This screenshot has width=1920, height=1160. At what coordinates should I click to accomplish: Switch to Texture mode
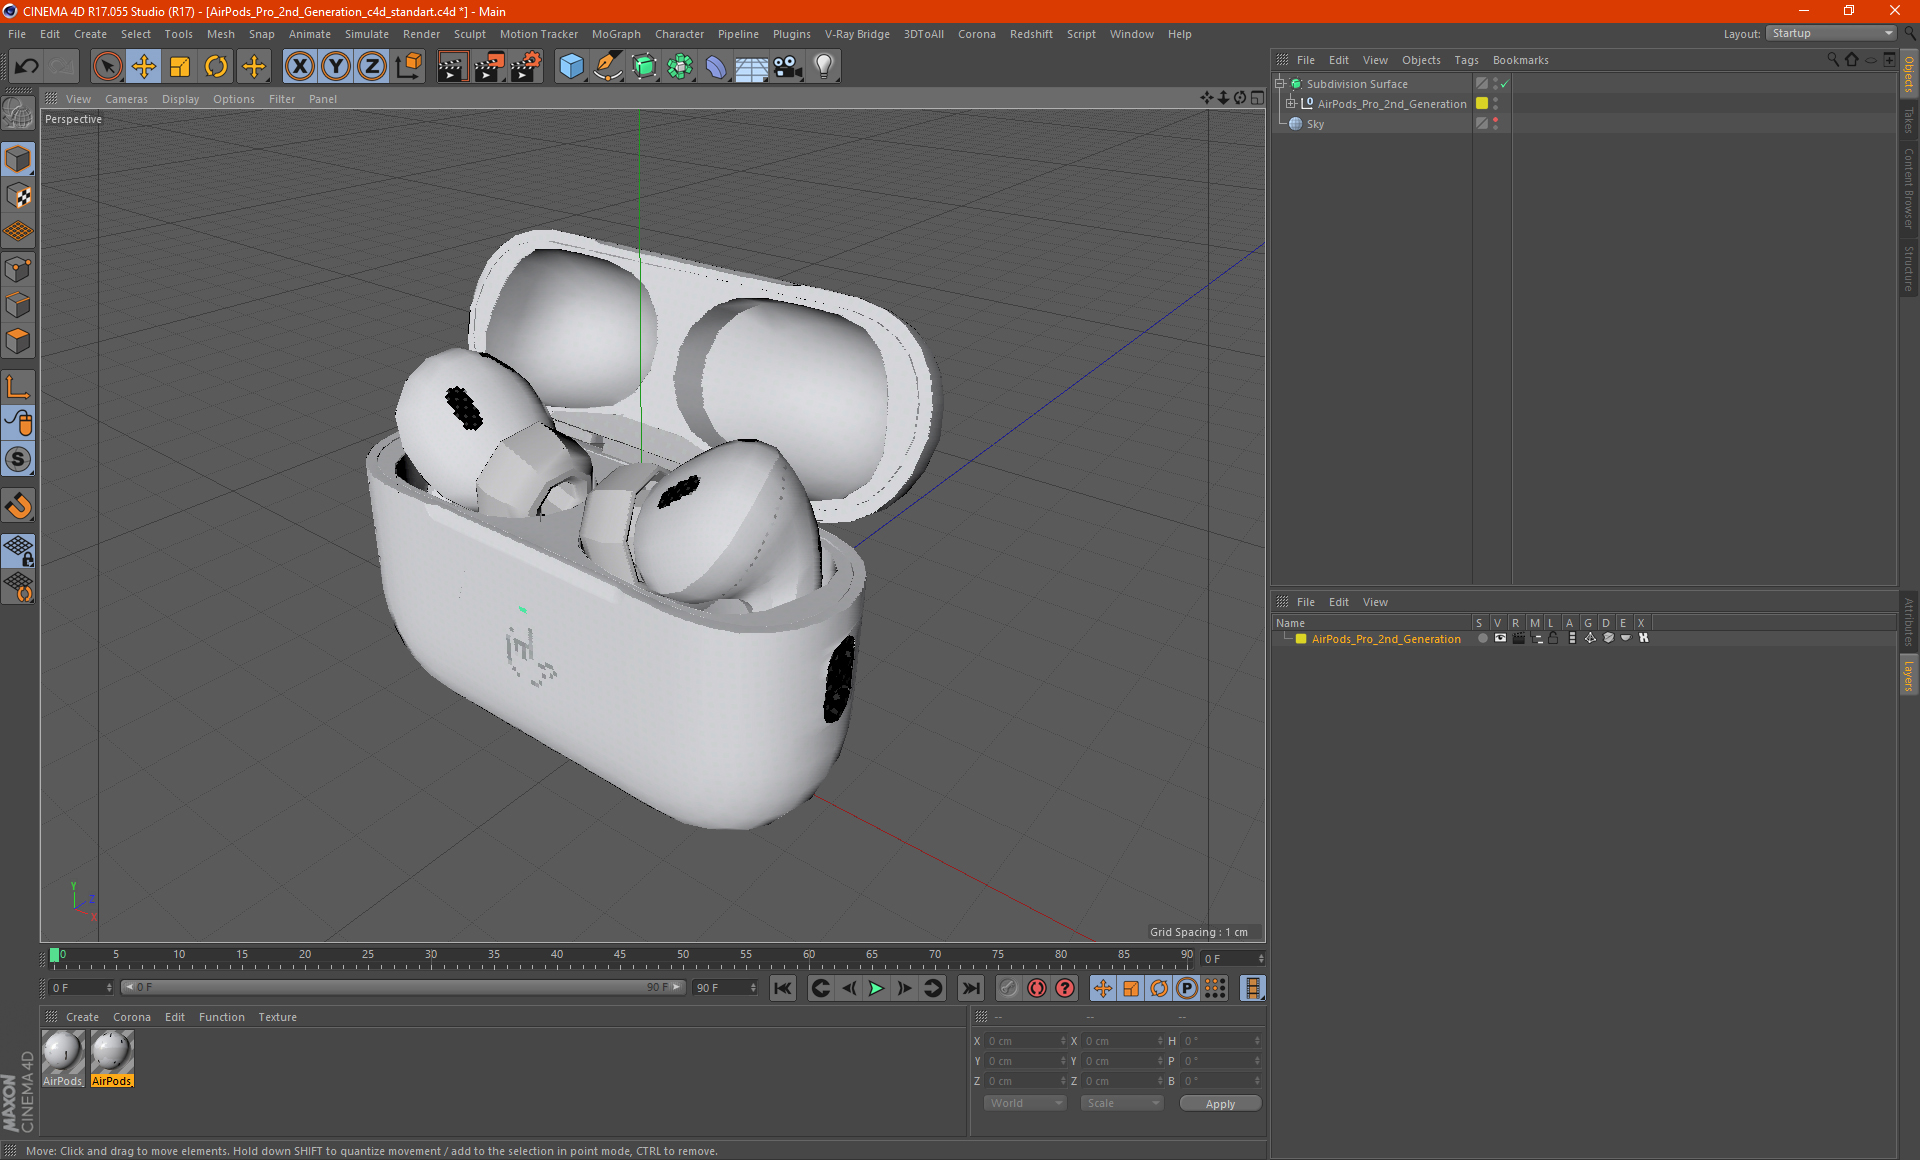tap(18, 196)
